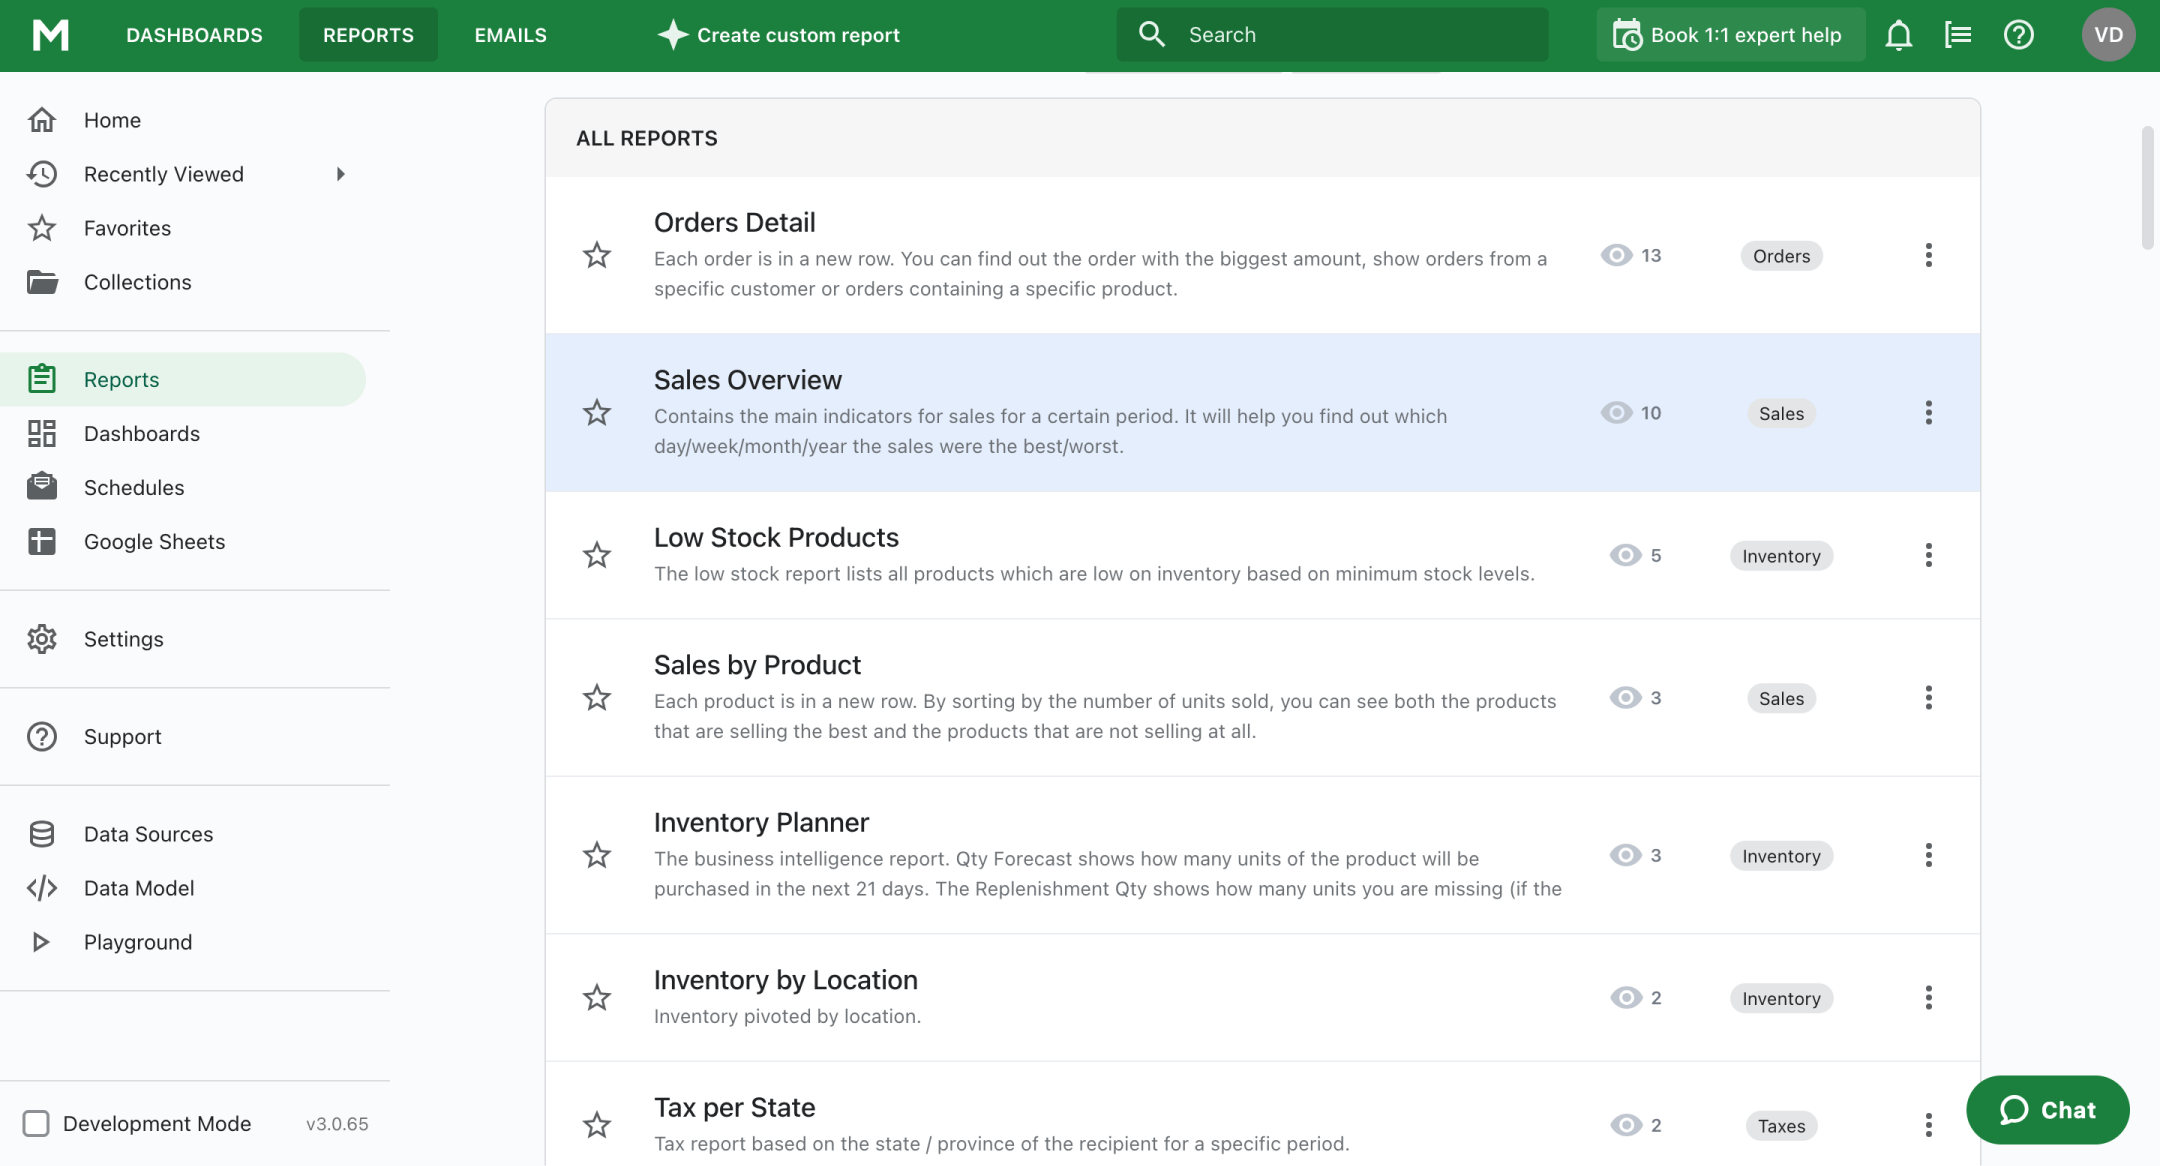Open the Google Sheets sidebar item
This screenshot has width=2160, height=1166.
click(154, 541)
